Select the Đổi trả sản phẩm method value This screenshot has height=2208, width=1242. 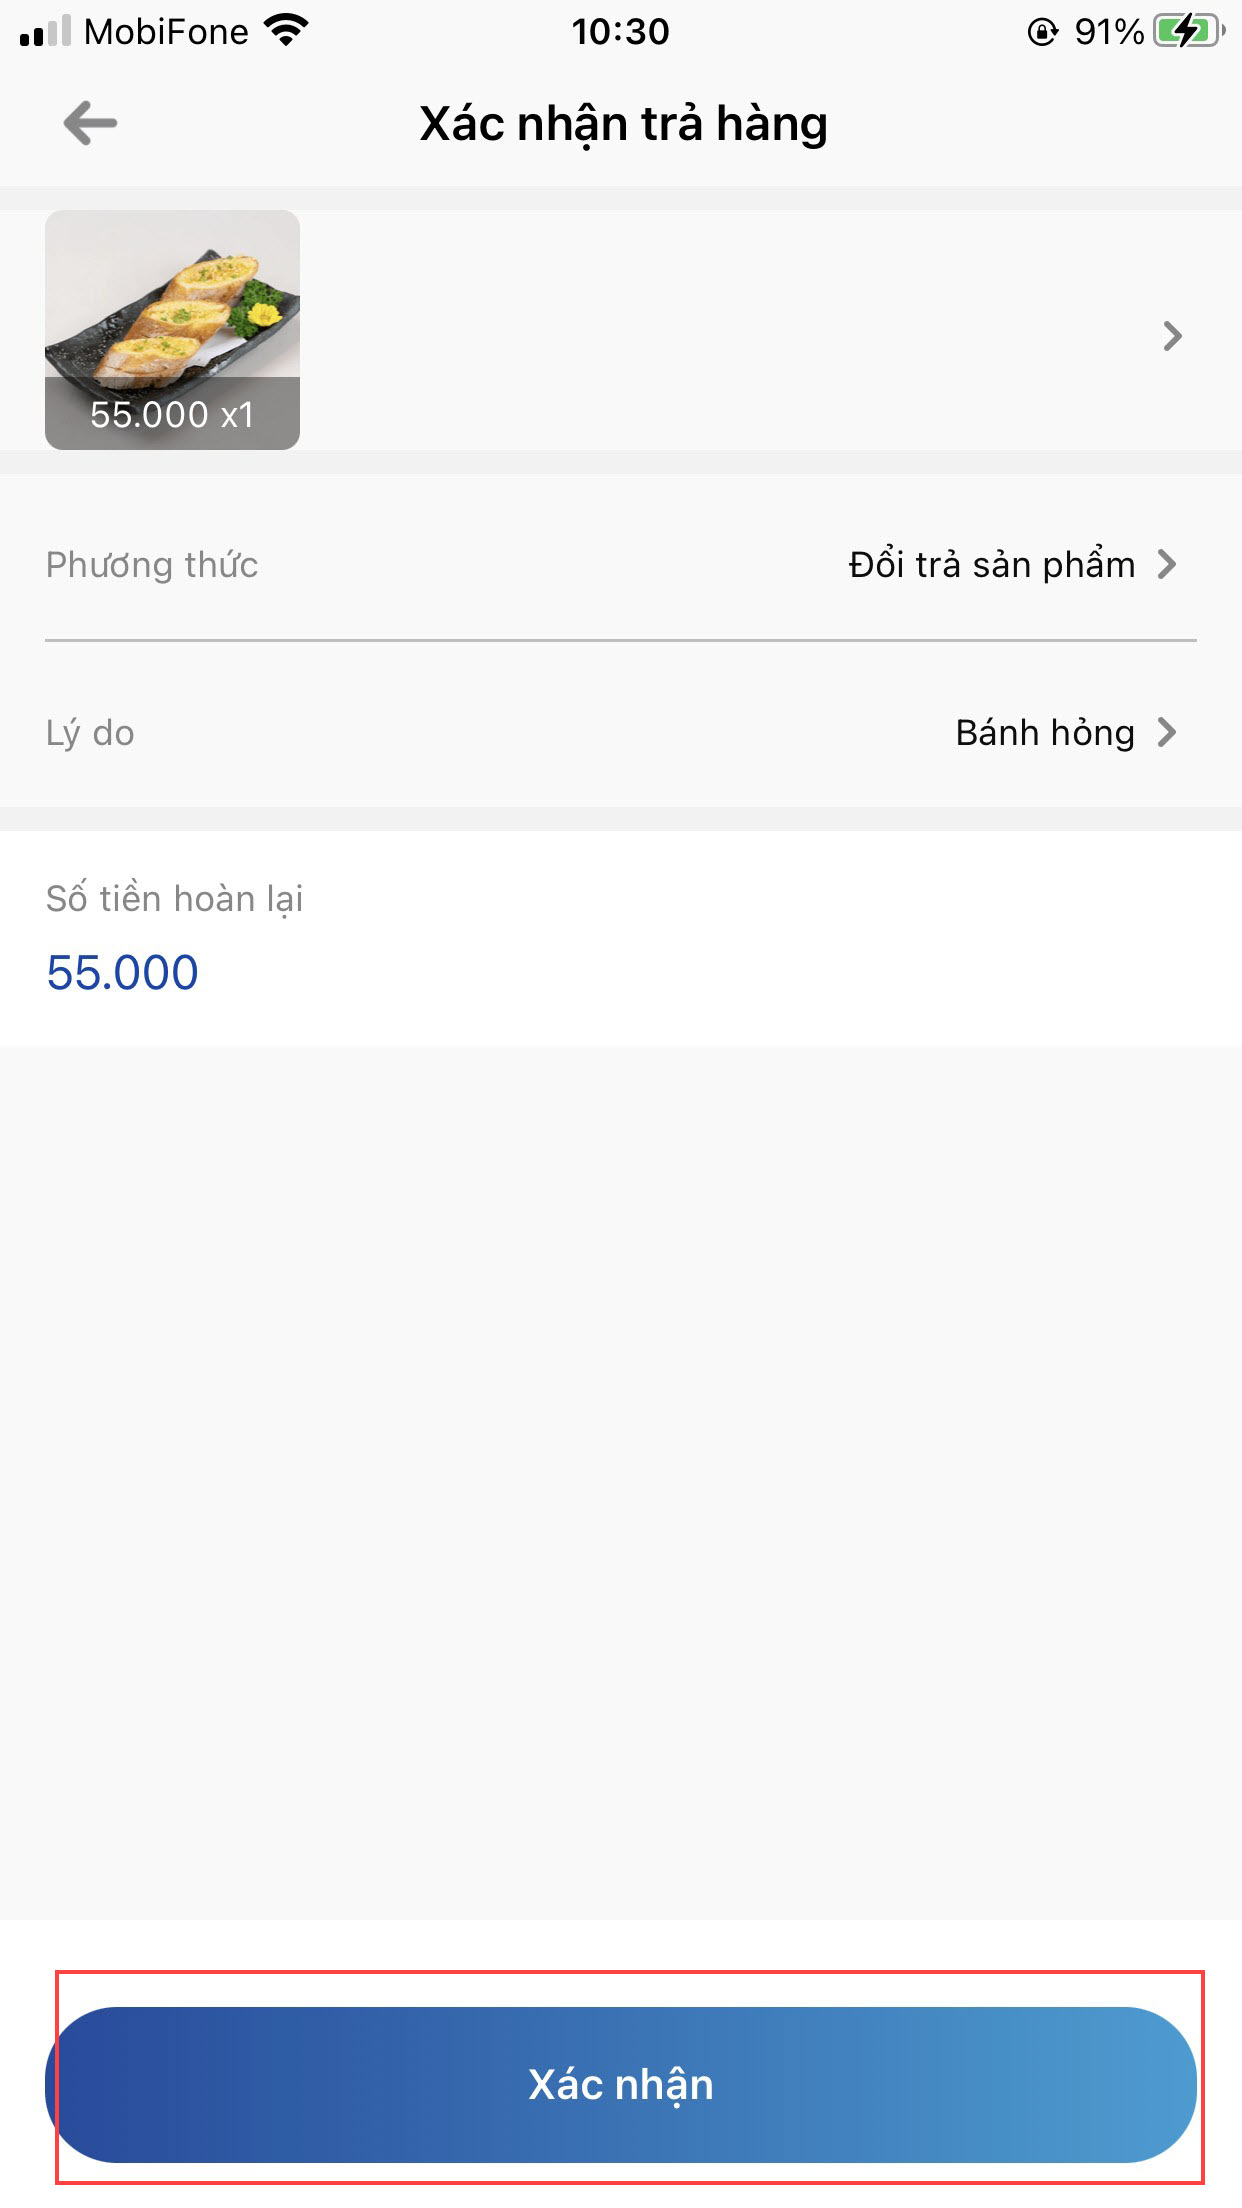pos(991,565)
